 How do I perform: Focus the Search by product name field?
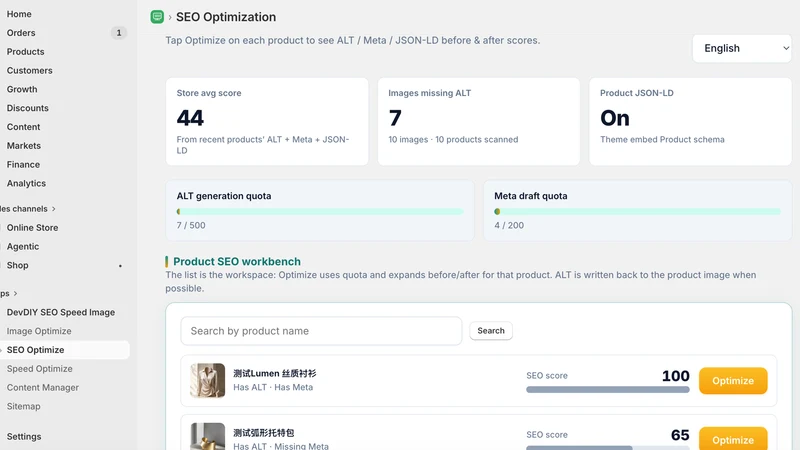321,331
